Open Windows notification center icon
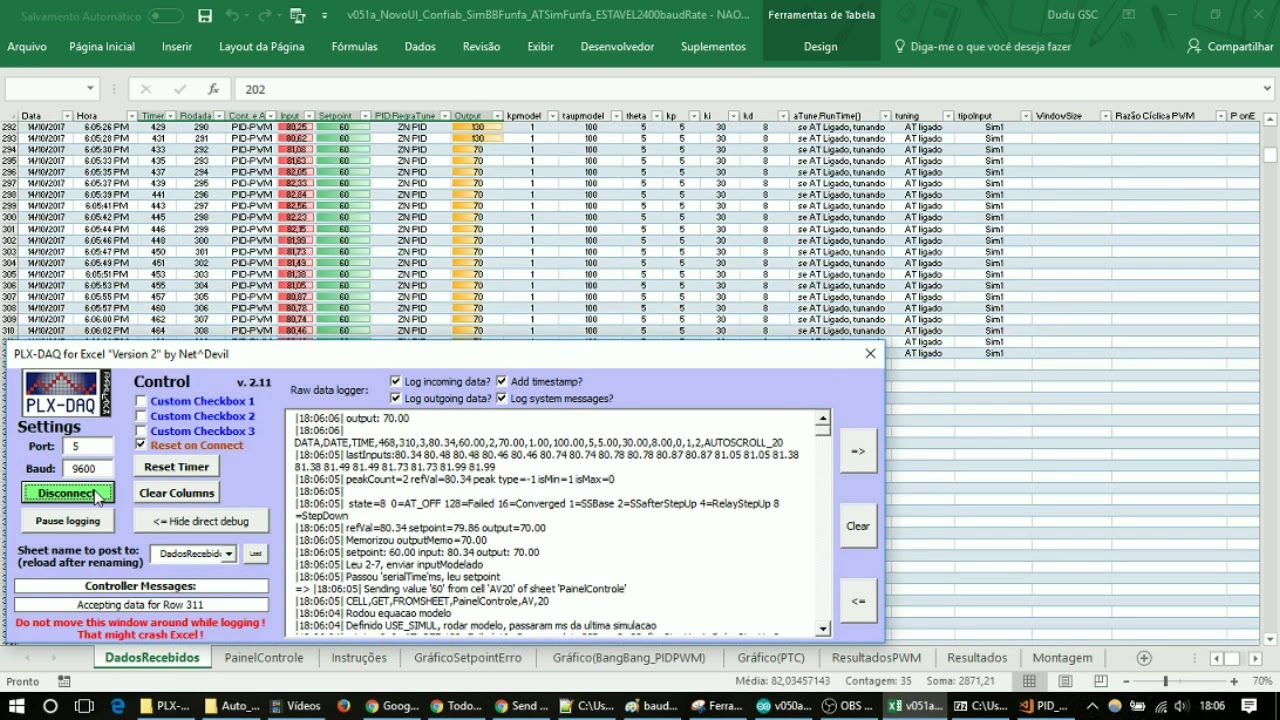Image resolution: width=1280 pixels, height=720 pixels. point(1249,706)
